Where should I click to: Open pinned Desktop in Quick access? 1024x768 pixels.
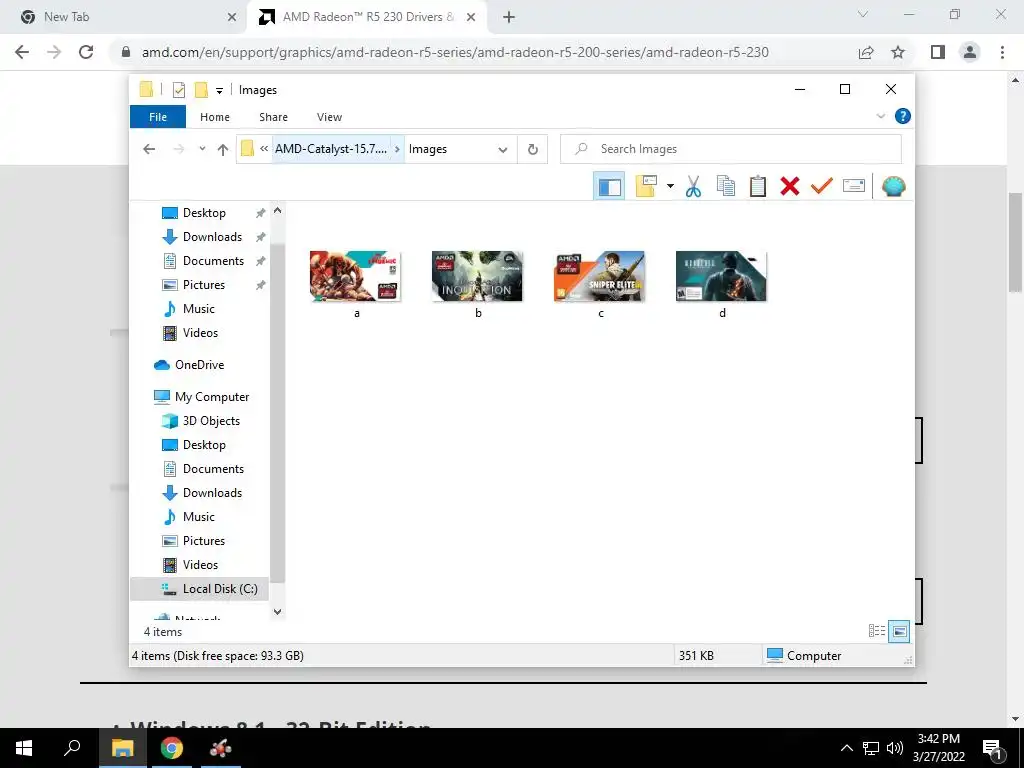coord(204,213)
